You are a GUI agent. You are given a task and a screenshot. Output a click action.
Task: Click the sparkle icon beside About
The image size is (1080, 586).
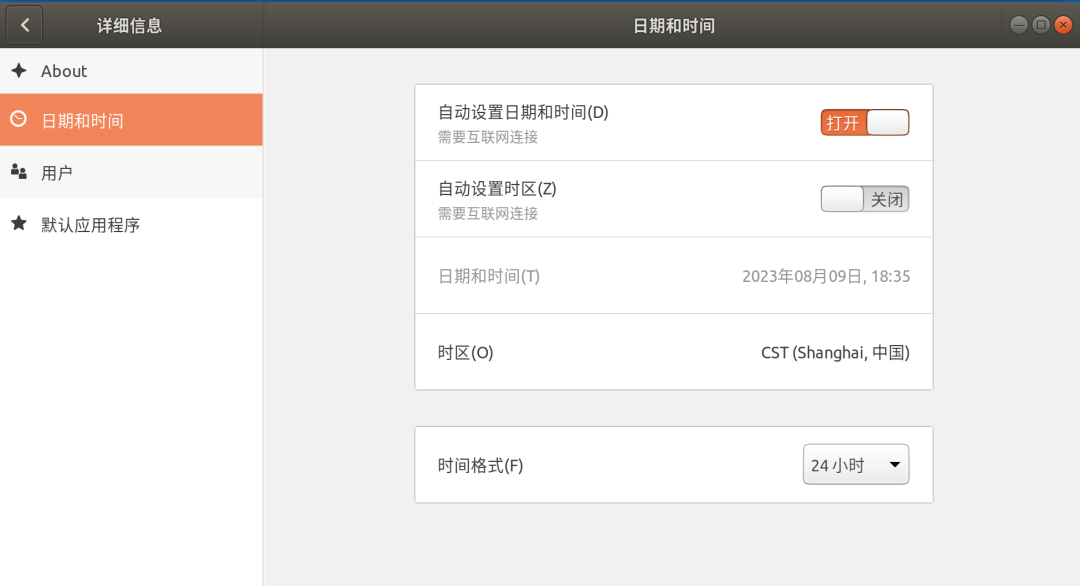click(x=18, y=71)
